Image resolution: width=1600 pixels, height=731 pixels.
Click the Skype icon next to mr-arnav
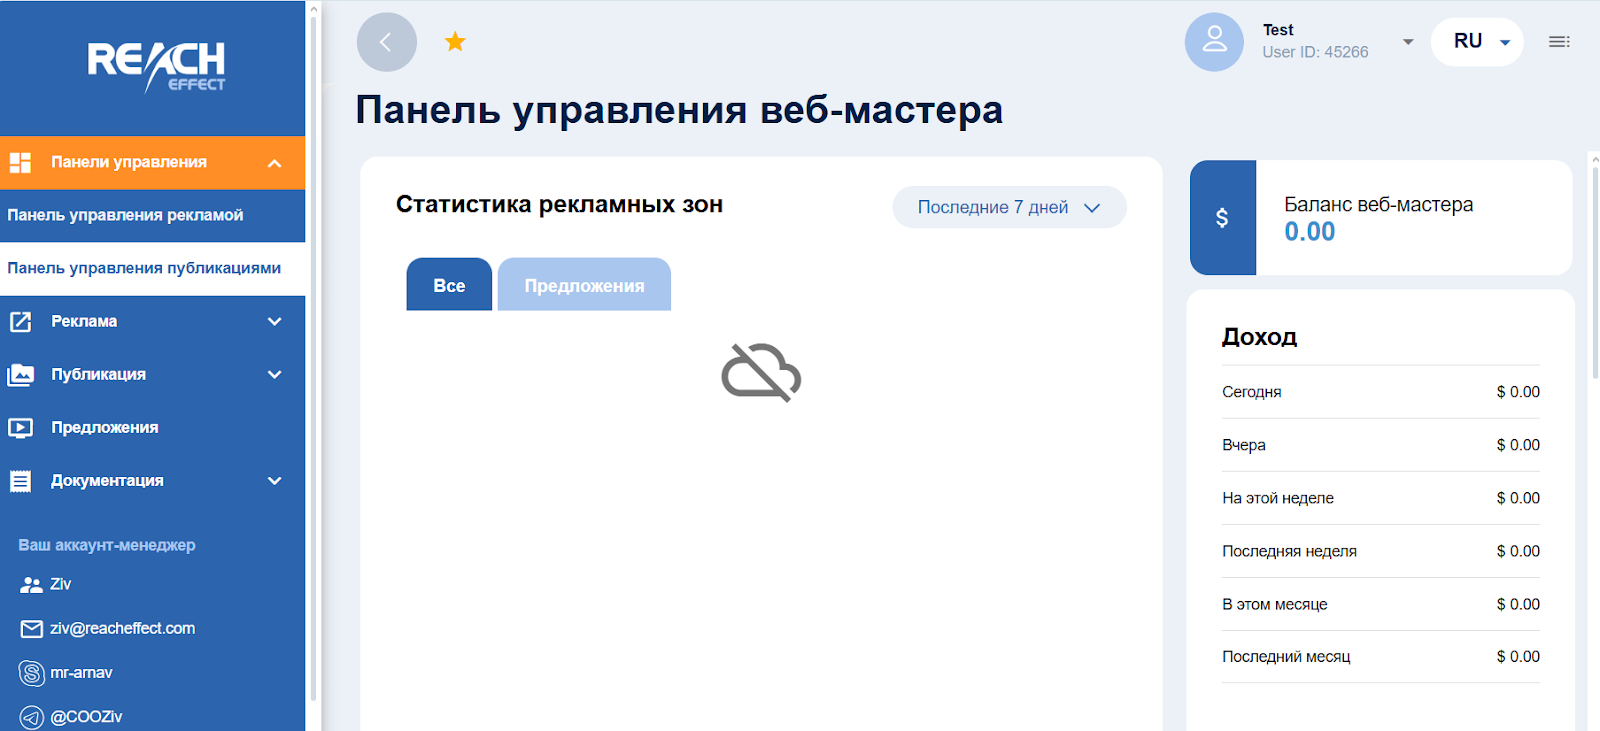[32, 673]
